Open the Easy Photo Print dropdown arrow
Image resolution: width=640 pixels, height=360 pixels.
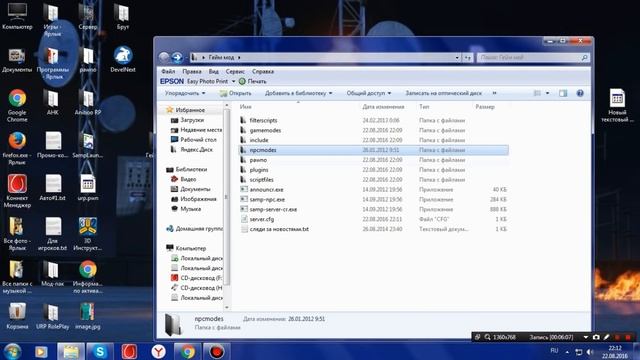233,82
